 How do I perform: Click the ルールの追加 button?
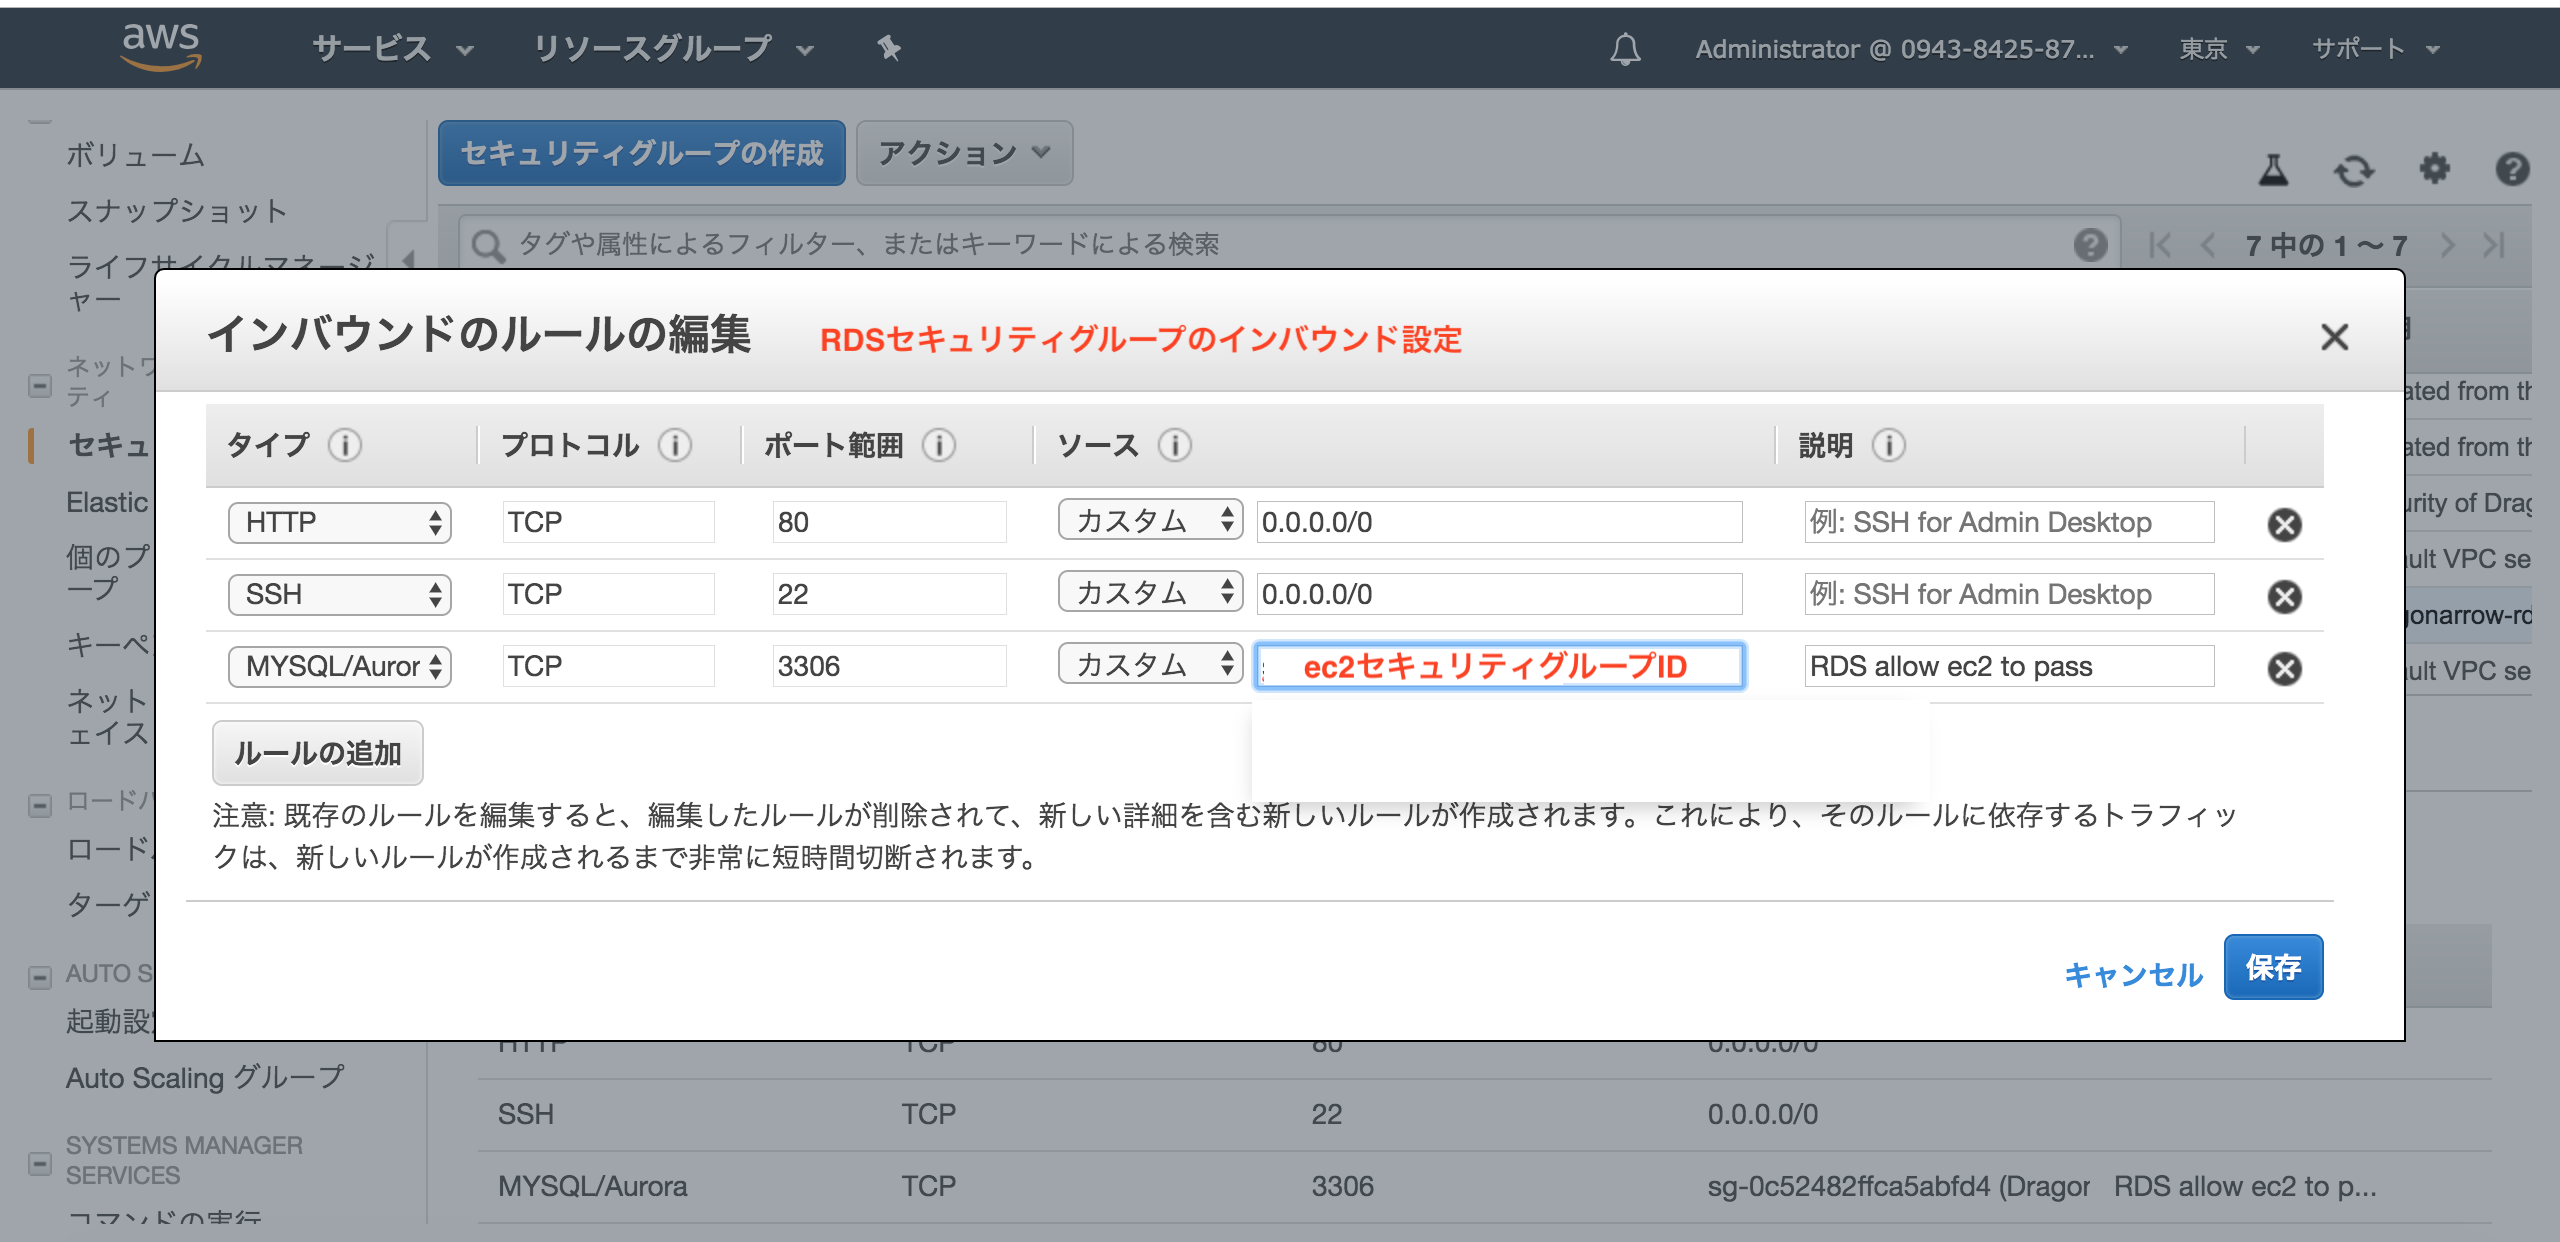click(317, 753)
